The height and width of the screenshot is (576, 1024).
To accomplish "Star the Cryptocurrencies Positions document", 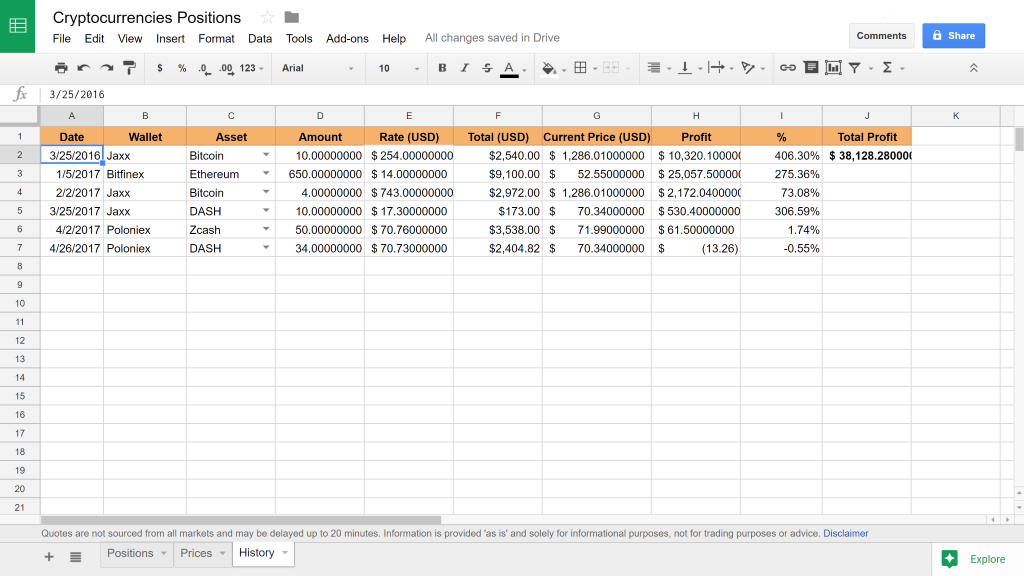I will tap(267, 18).
